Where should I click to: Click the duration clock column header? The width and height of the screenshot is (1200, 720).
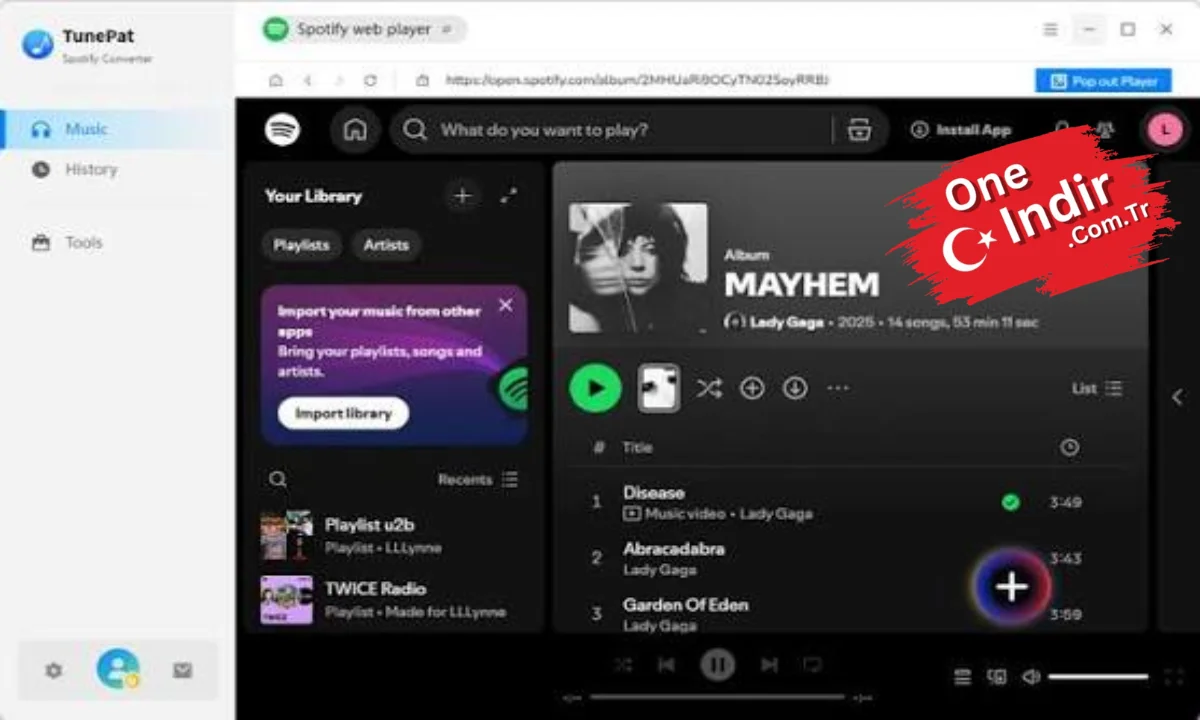[x=1069, y=447]
